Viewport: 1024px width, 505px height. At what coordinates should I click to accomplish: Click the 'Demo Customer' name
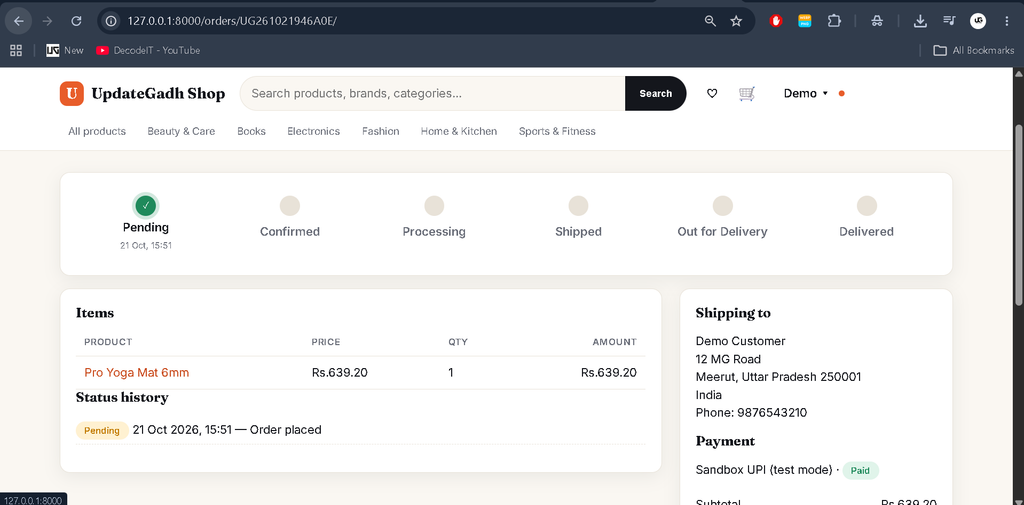[x=741, y=341]
